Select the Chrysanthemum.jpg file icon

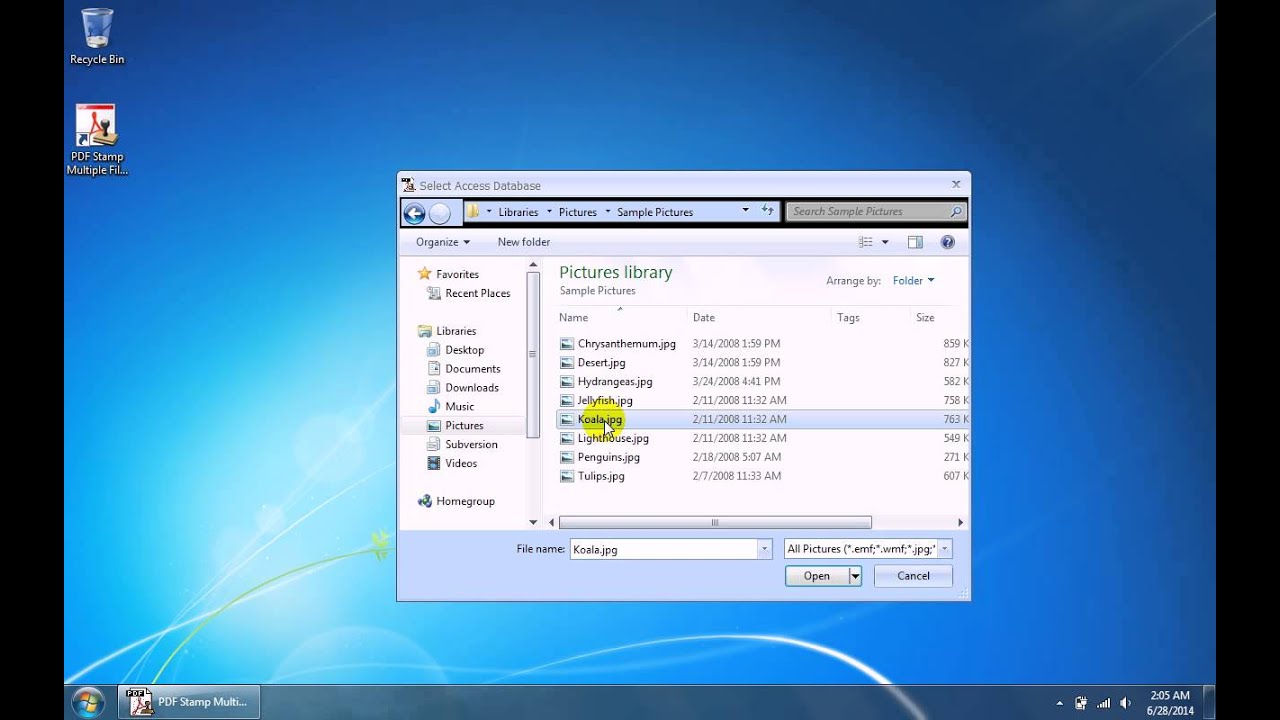567,344
